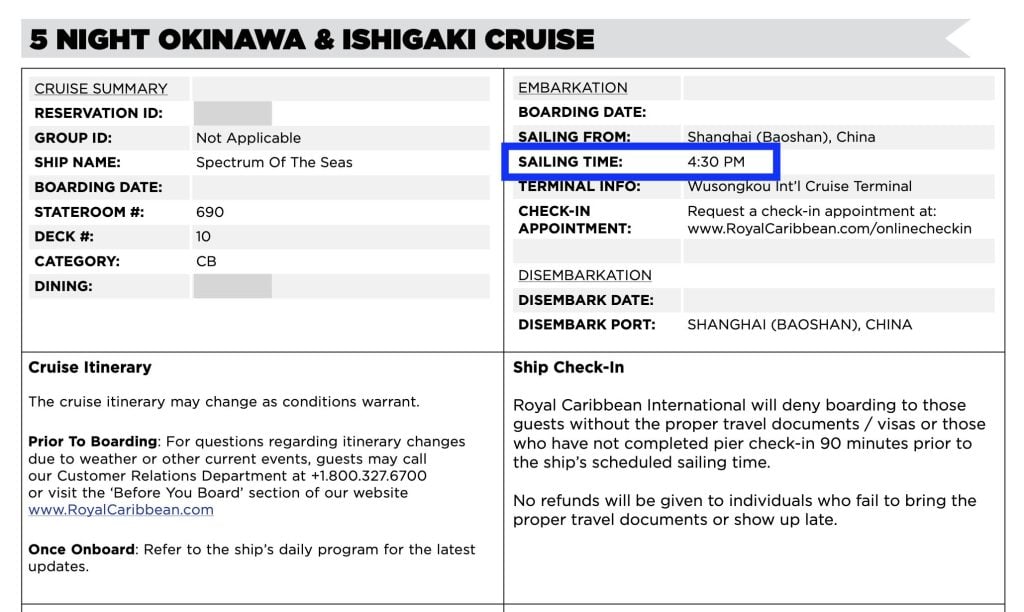The image size is (1024, 612).
Task: Click the DISEMBARKATION section heading
Action: (584, 275)
